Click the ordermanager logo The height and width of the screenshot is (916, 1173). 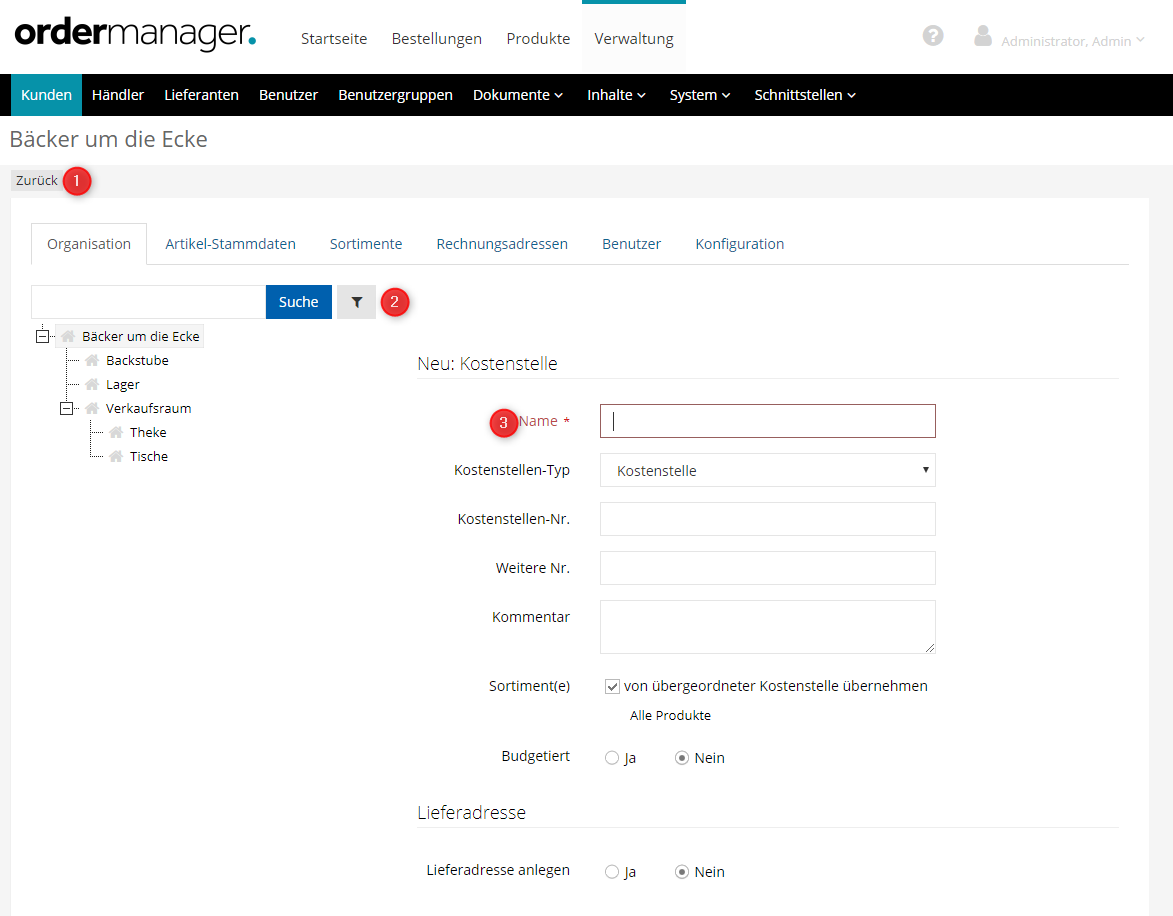[135, 35]
